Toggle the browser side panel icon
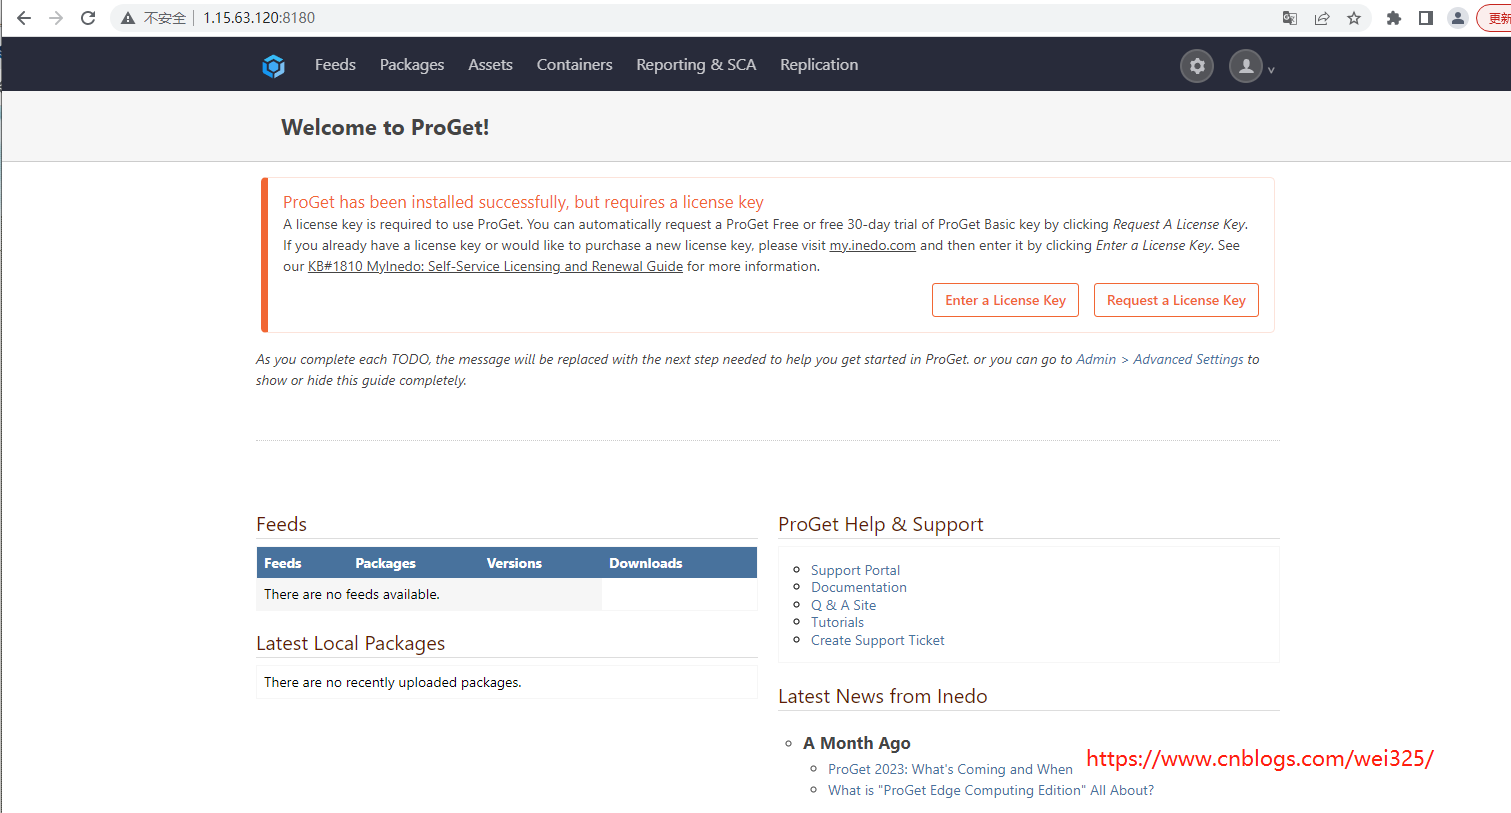The width and height of the screenshot is (1511, 813). pyautogui.click(x=1426, y=18)
